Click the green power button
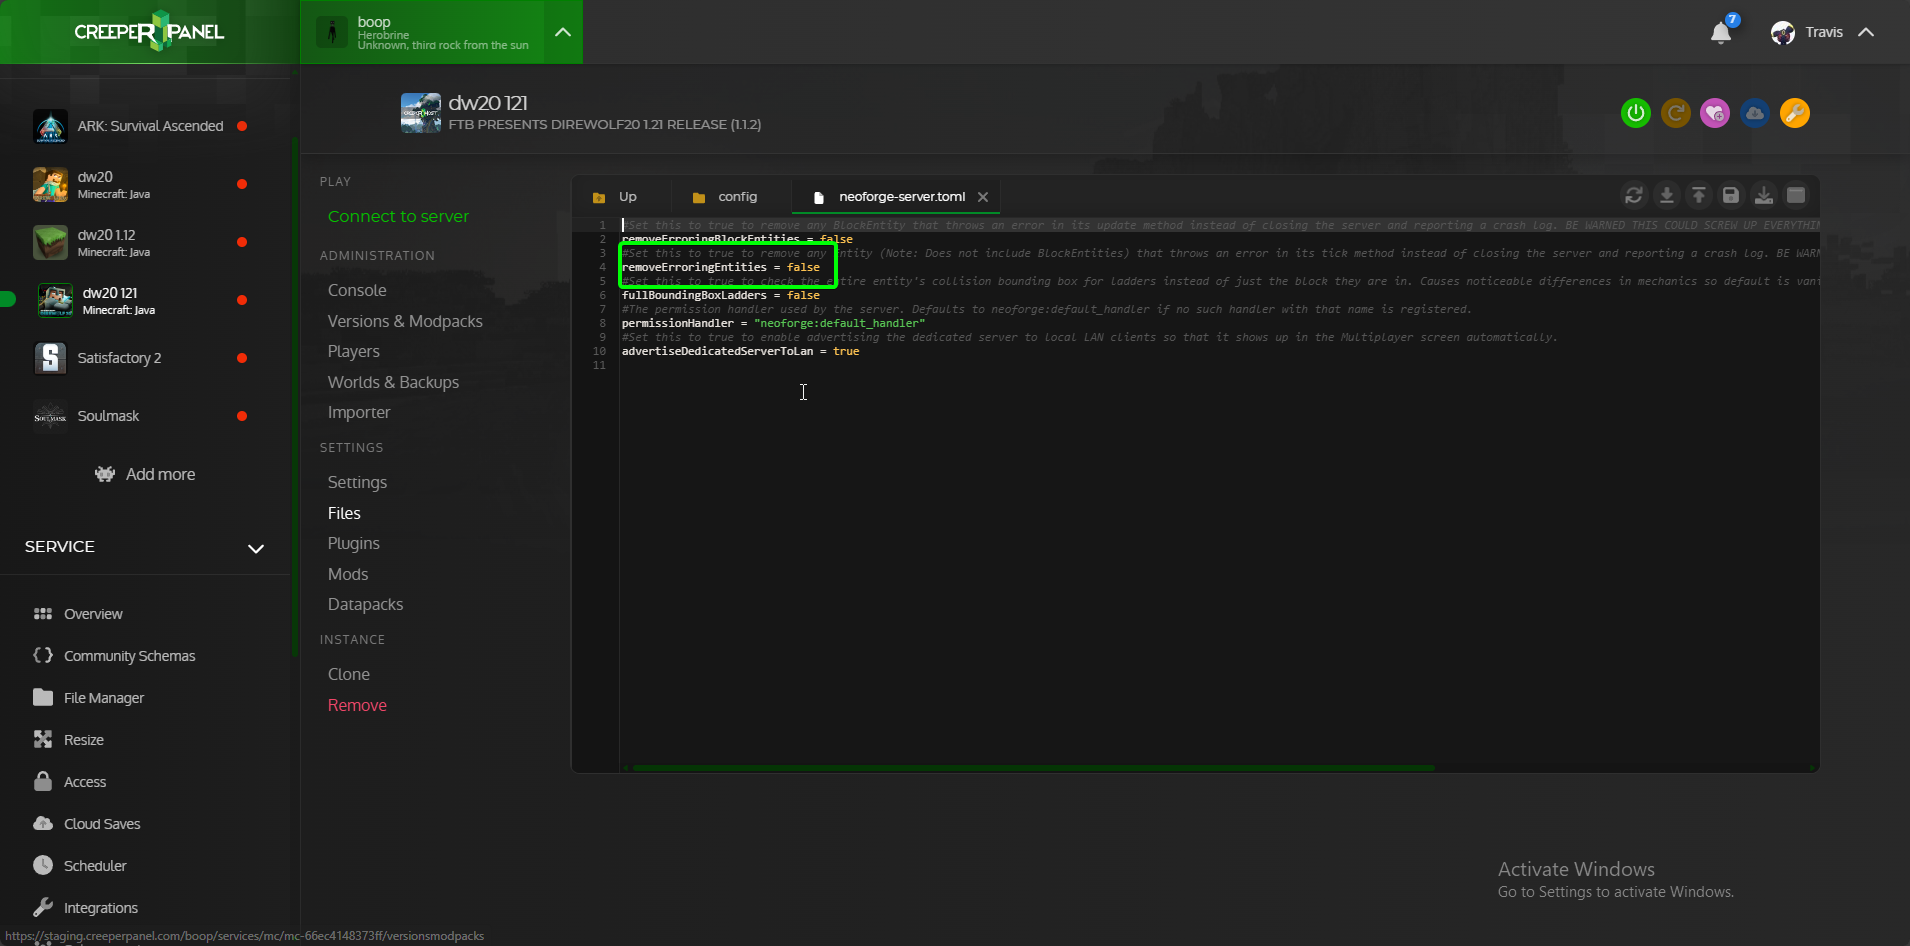Screen dimensions: 1910x946 click(x=1635, y=113)
